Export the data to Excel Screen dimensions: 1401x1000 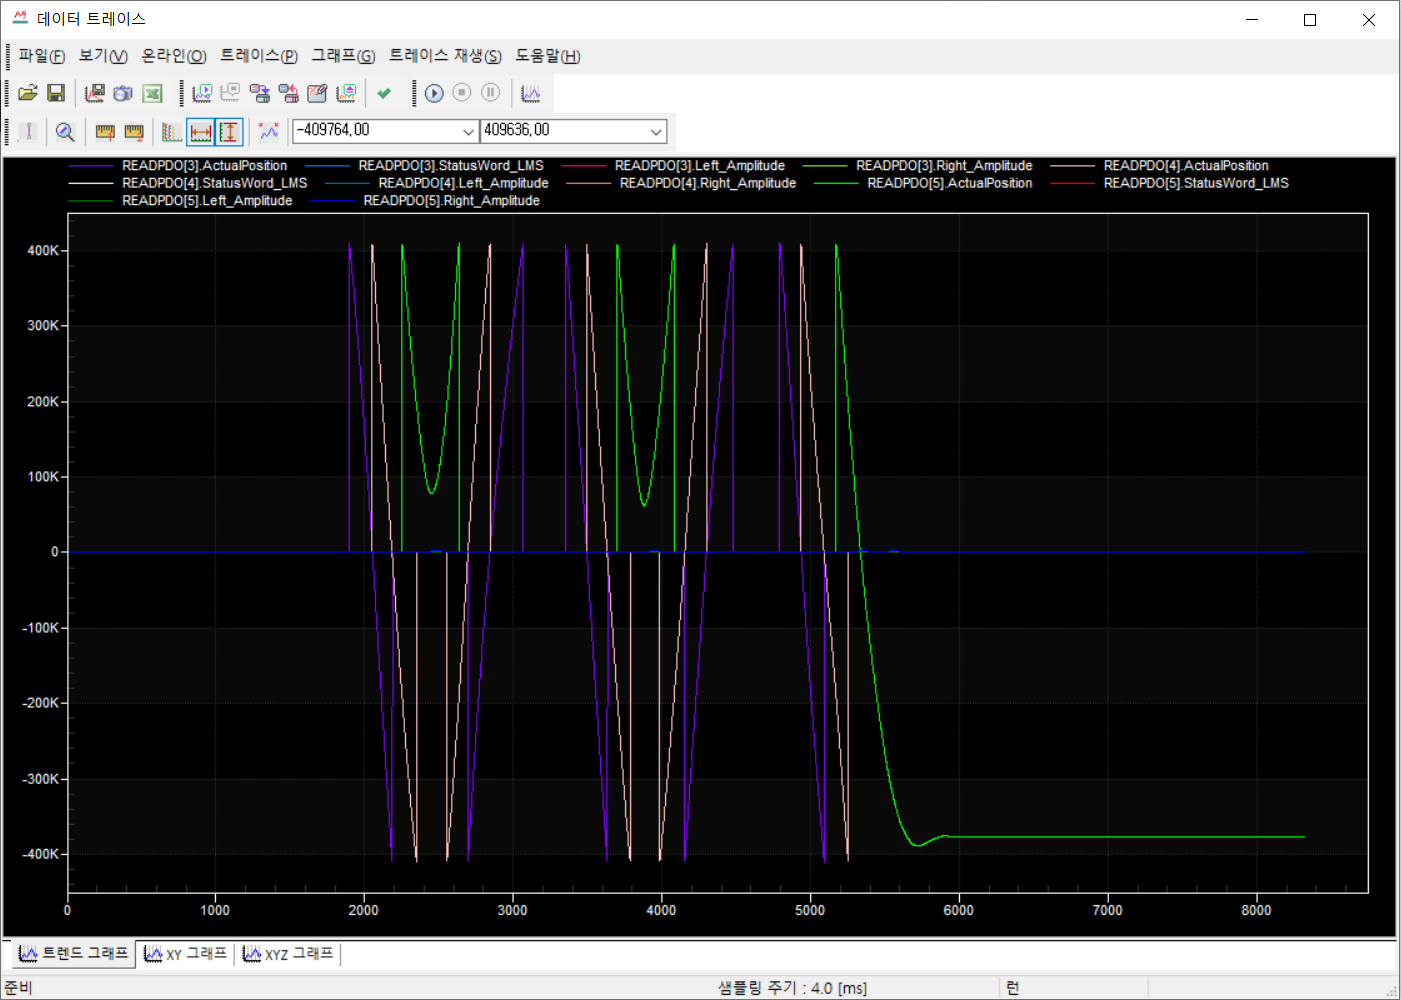152,93
